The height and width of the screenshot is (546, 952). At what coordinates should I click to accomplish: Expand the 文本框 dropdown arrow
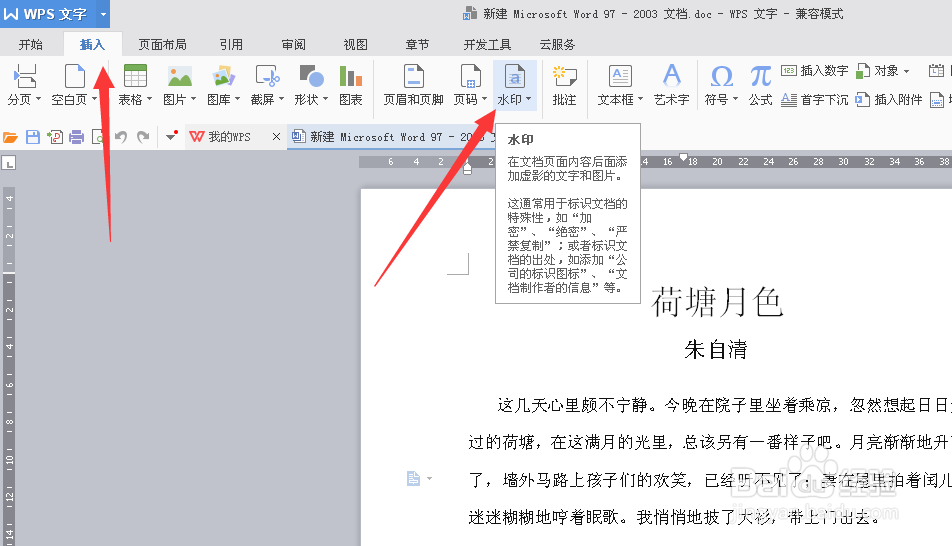(x=640, y=99)
